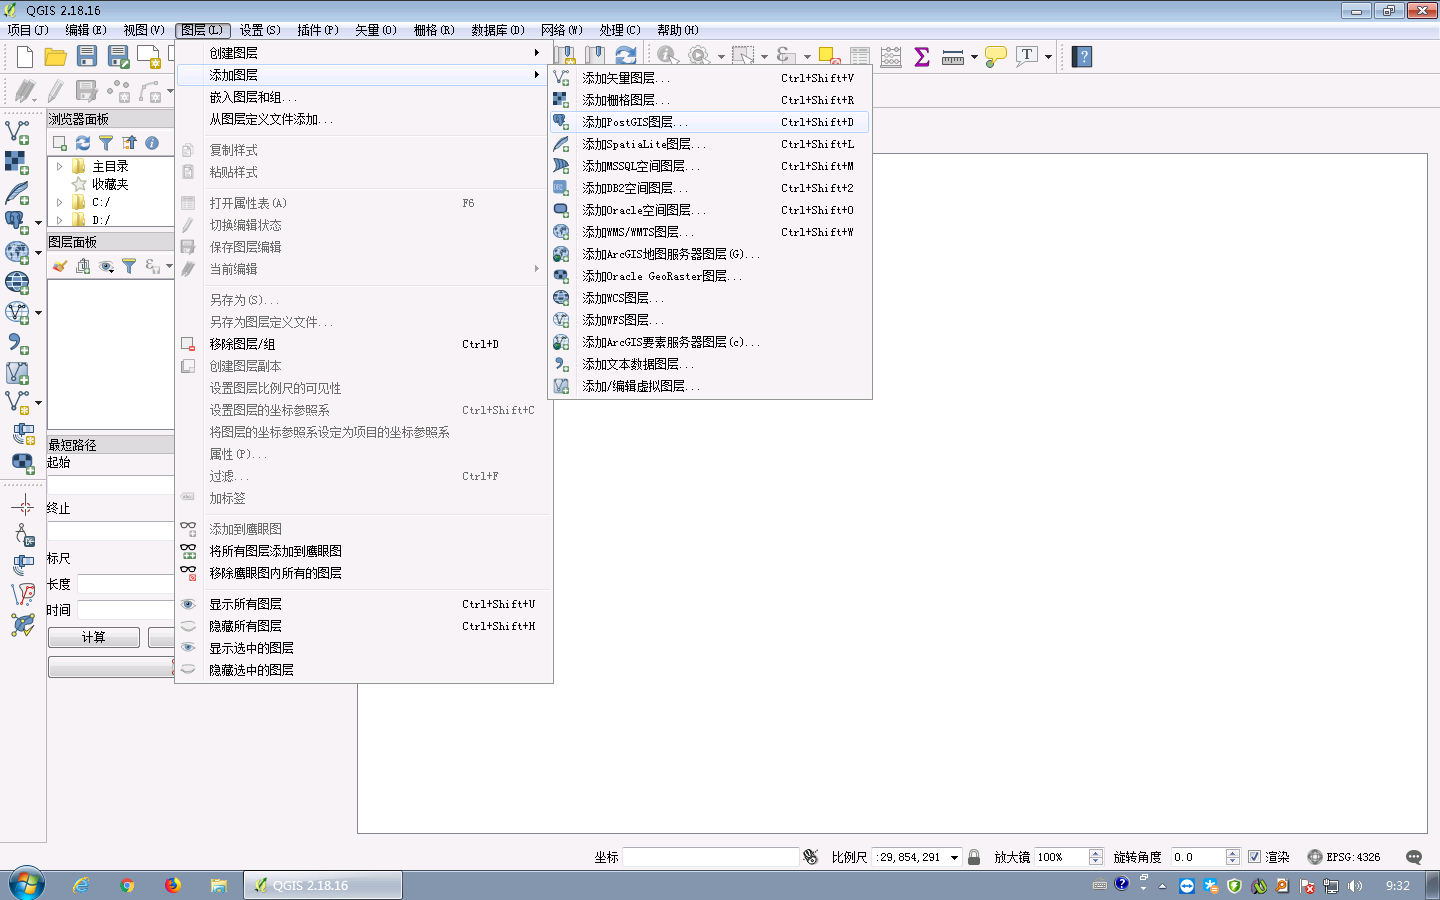1440x900 pixels.
Task: Open the 矢量(O) menu
Action: click(x=376, y=30)
